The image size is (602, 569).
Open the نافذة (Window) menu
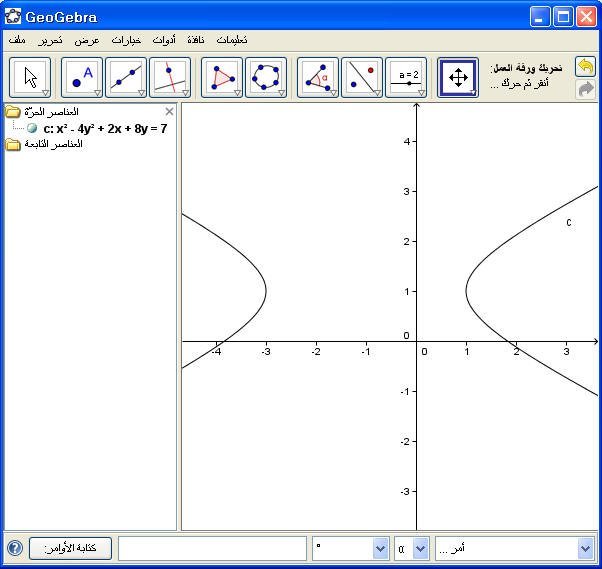click(x=196, y=40)
